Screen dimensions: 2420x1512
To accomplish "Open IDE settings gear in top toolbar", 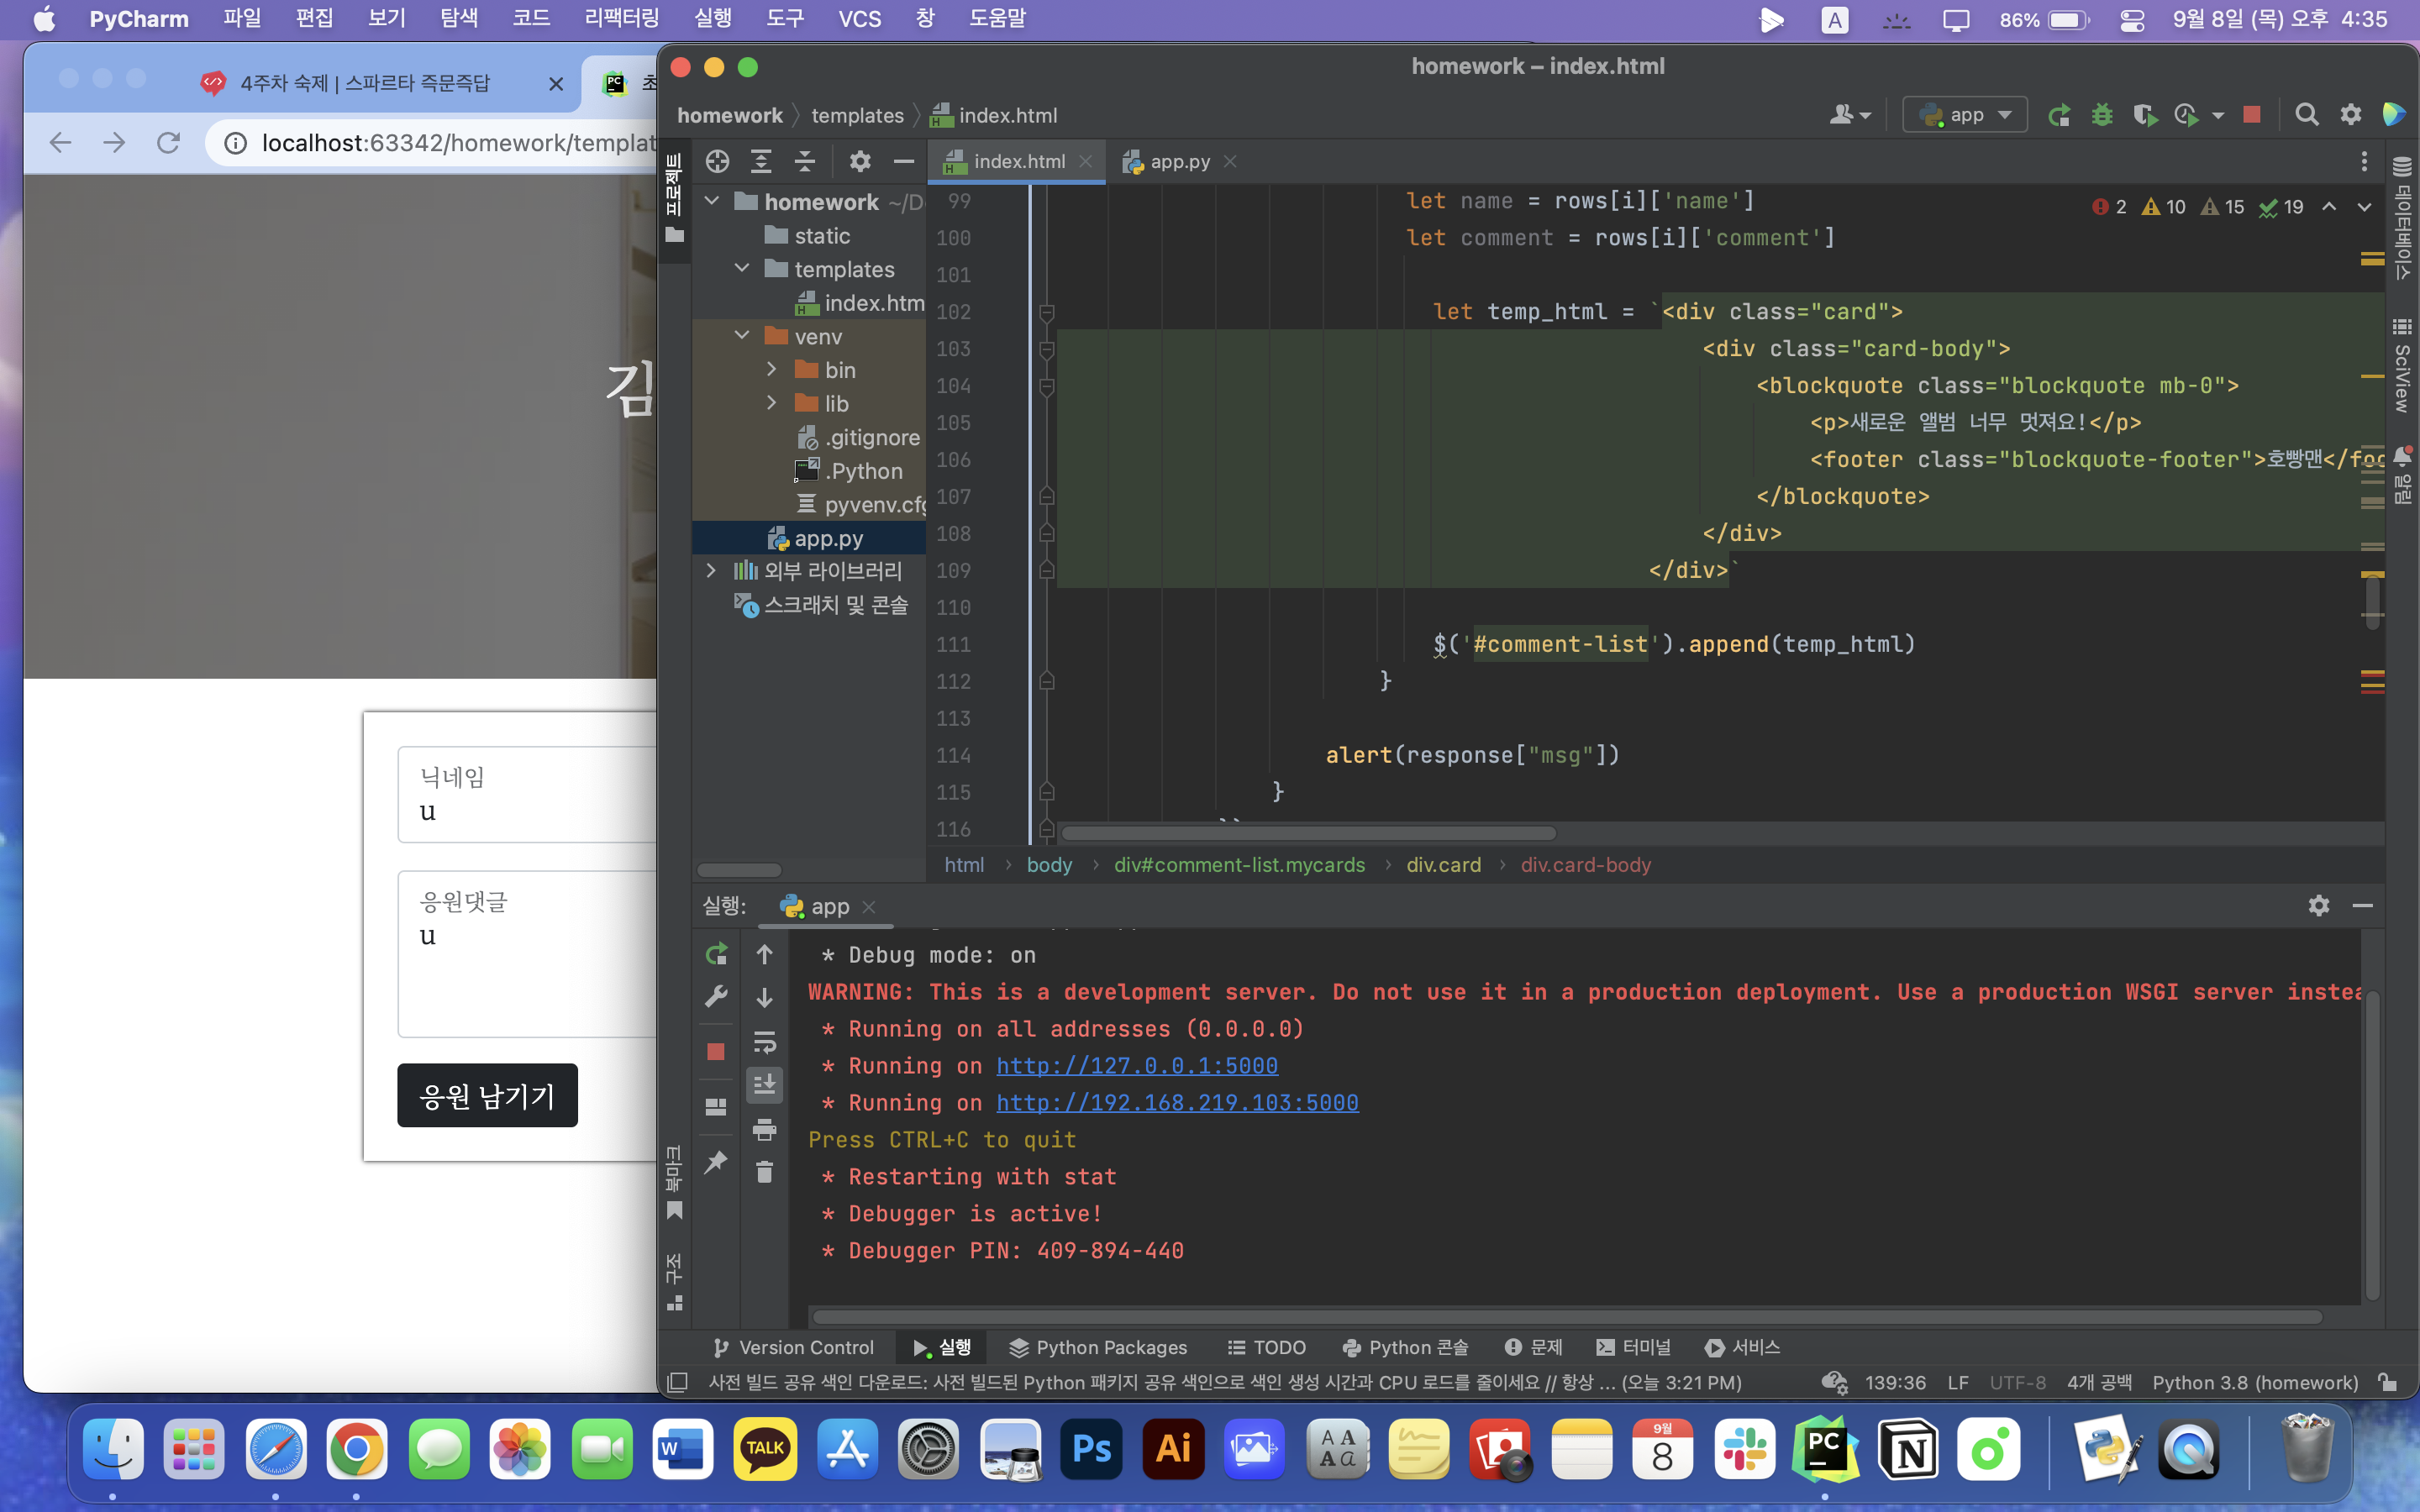I will [2350, 115].
